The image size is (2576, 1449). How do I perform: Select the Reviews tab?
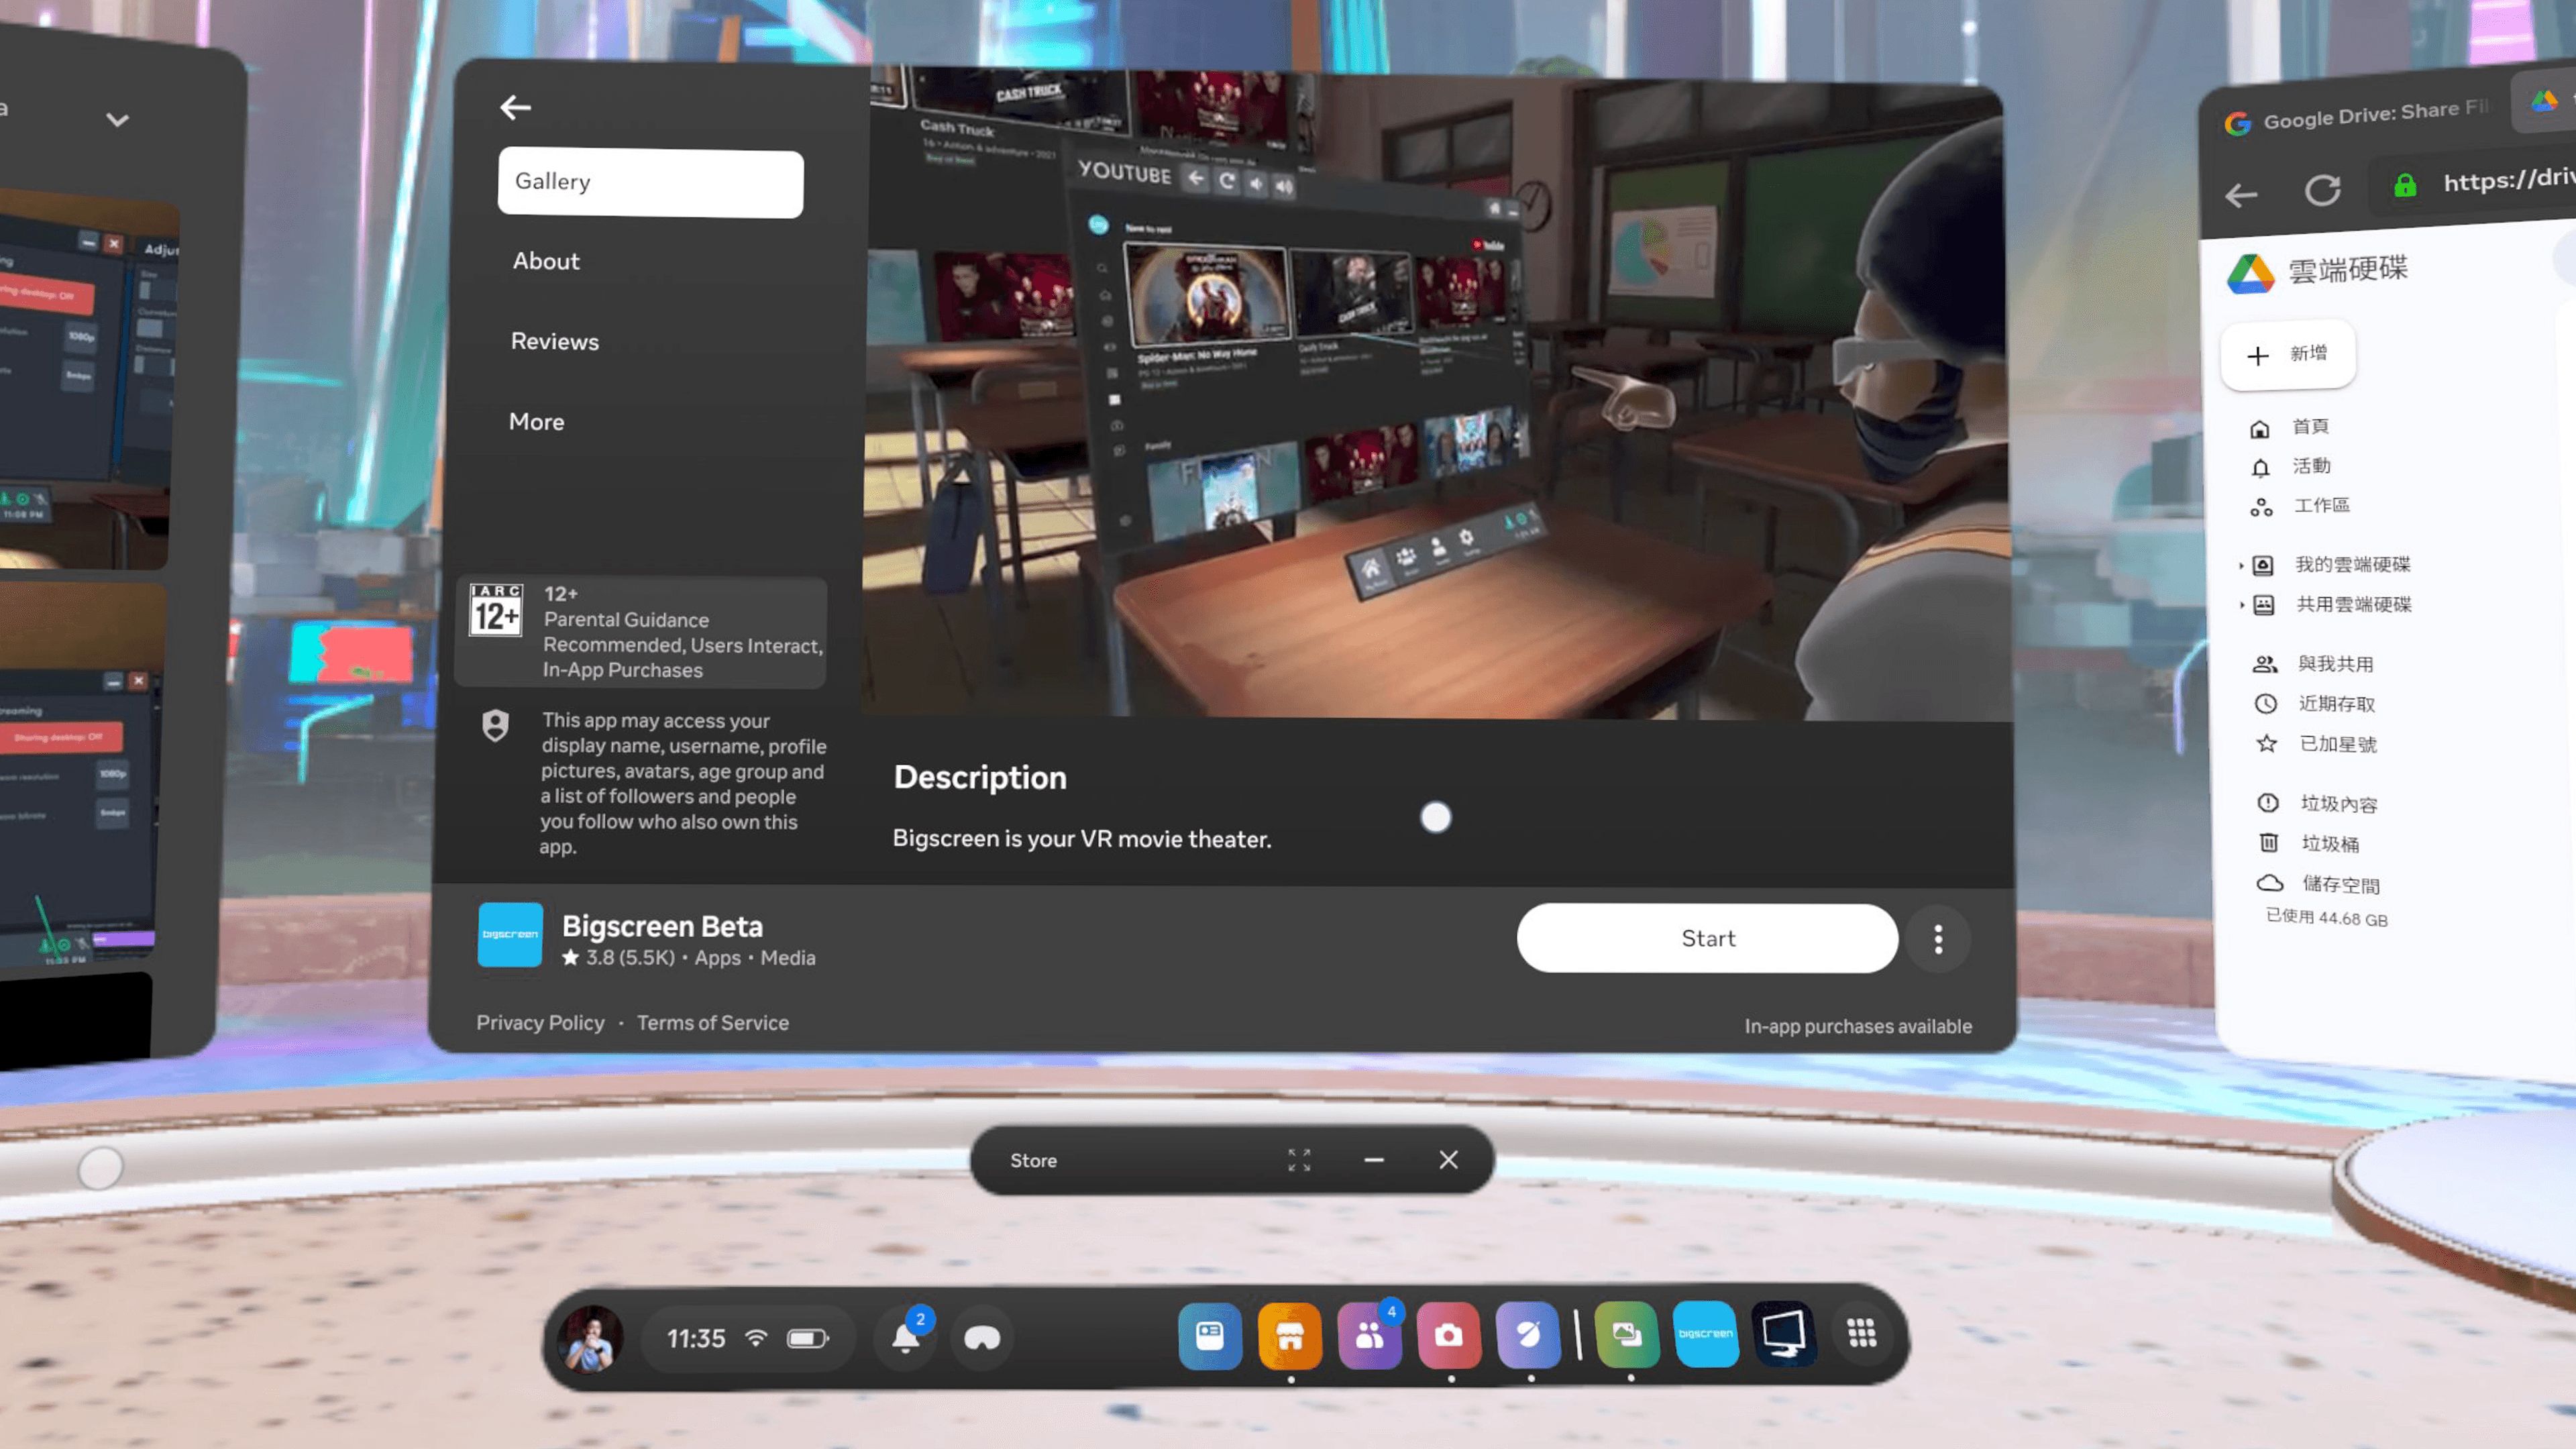click(x=555, y=341)
